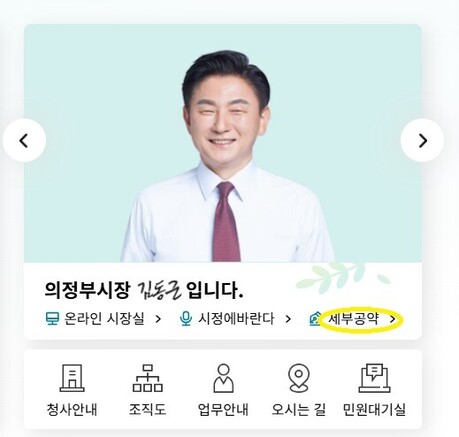
Task: Select the 오시는 길 menu label
Action: click(x=299, y=410)
